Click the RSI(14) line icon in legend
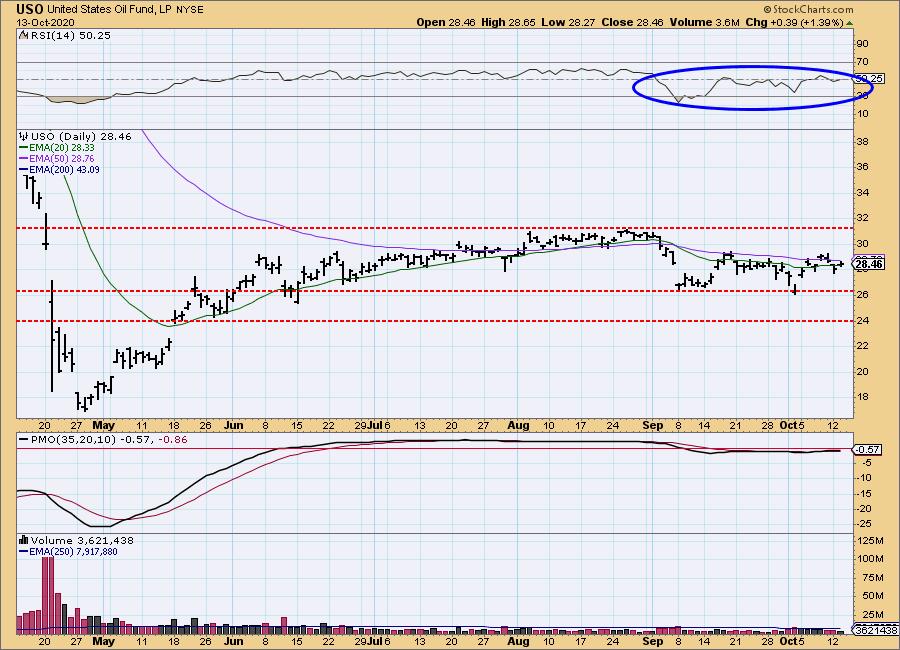900x650 pixels. pos(23,35)
